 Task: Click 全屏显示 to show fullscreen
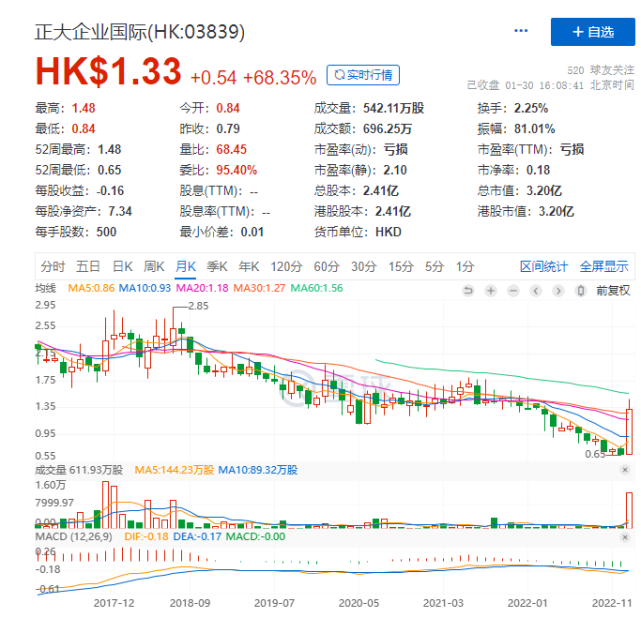click(x=604, y=266)
